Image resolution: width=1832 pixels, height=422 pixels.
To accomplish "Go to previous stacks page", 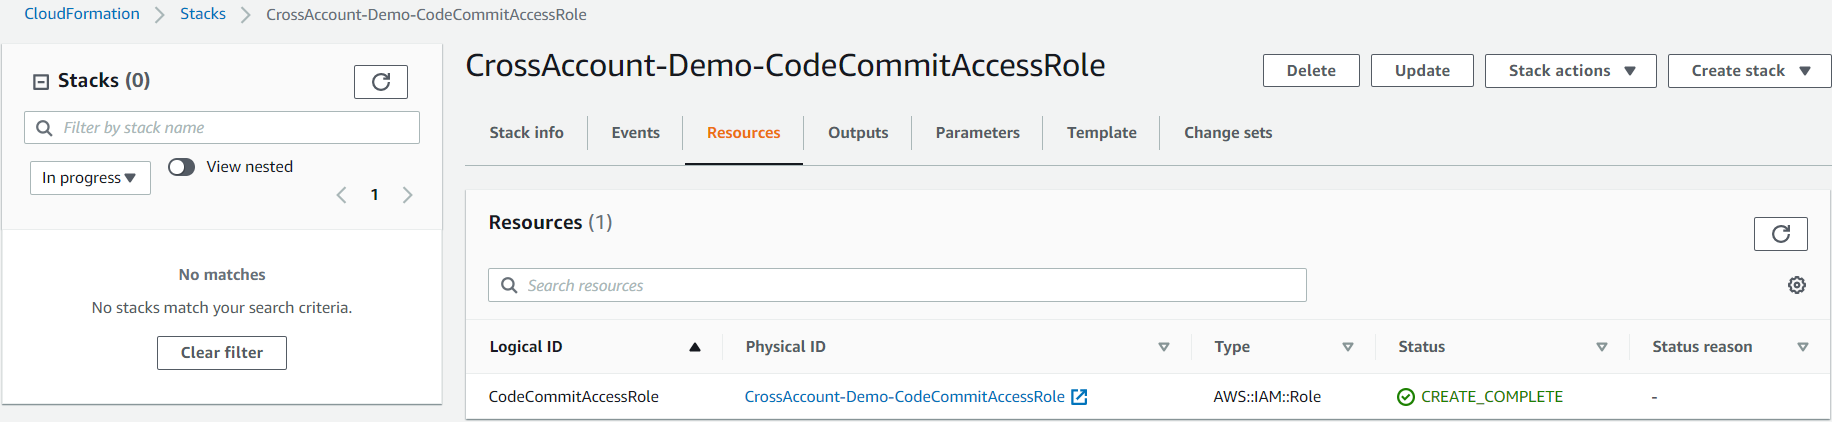I will 342,195.
